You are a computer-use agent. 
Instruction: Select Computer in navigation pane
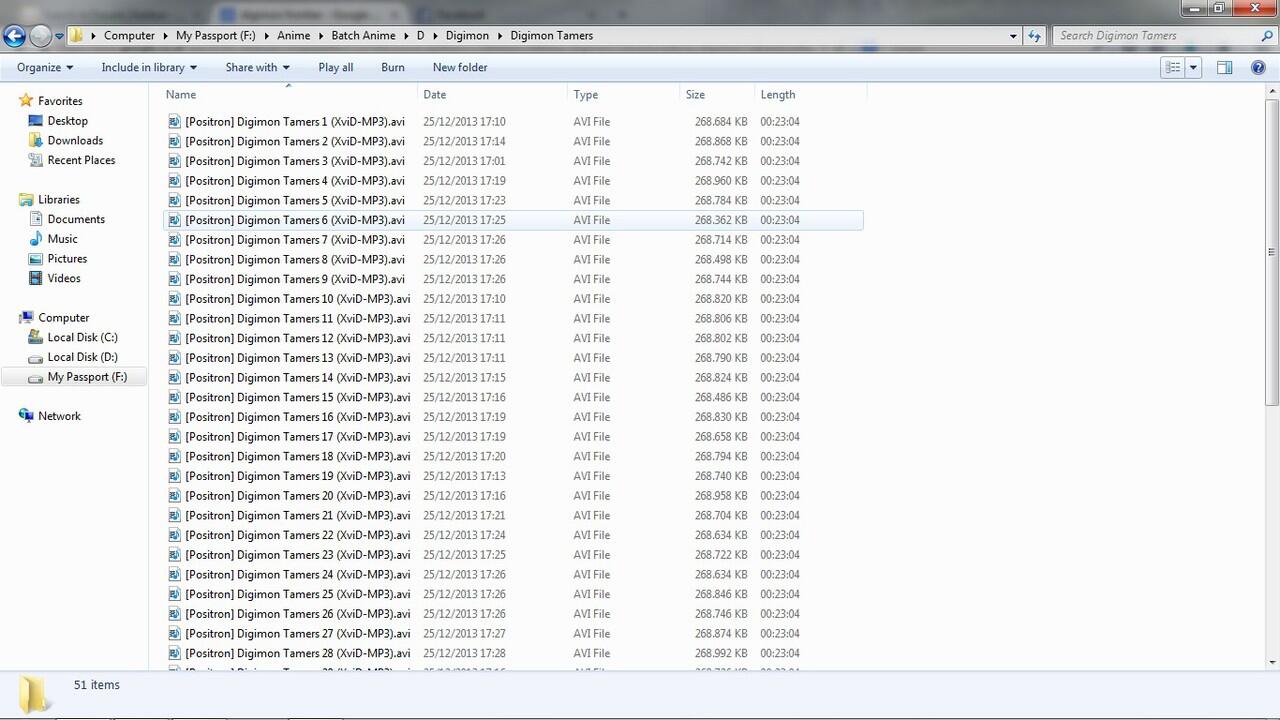63,318
